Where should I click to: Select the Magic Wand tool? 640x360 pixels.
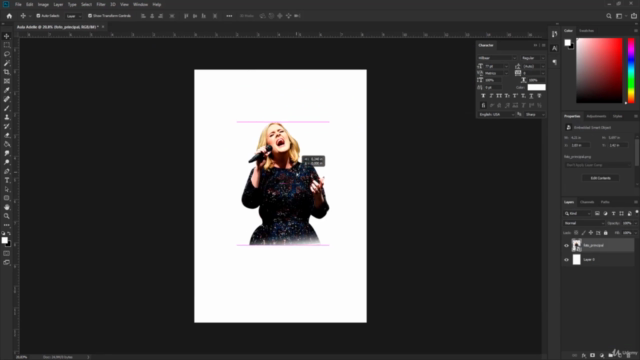click(7, 63)
